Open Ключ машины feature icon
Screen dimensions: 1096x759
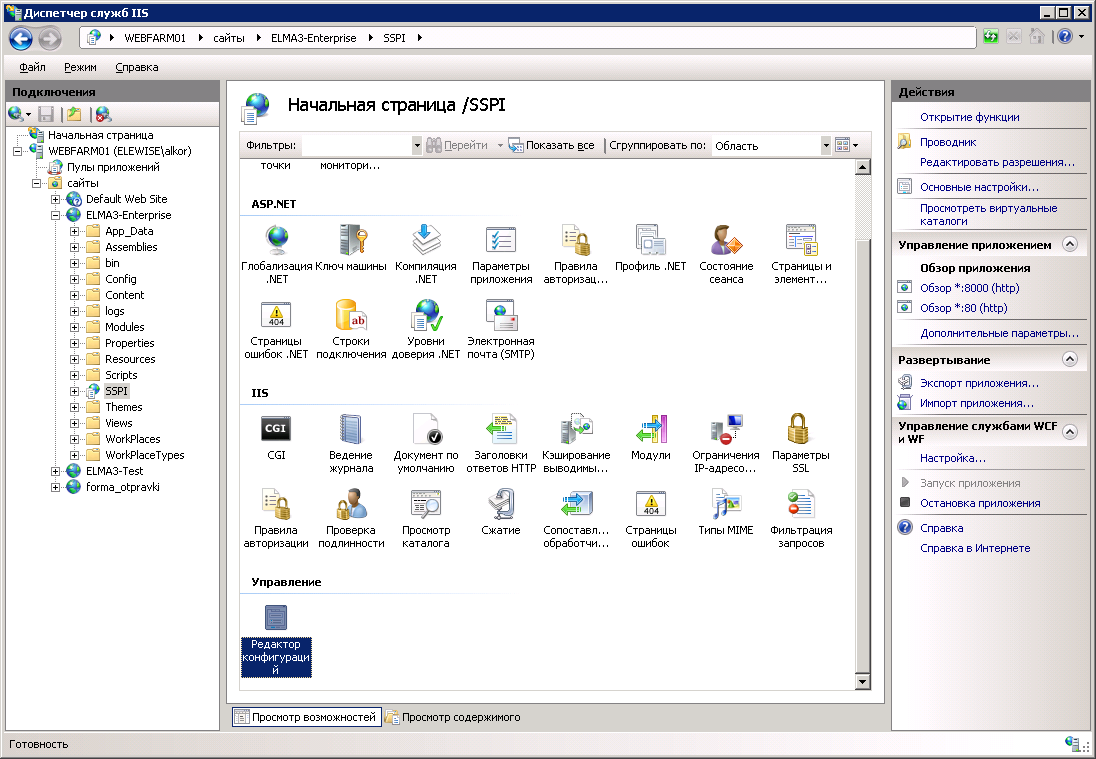click(350, 241)
